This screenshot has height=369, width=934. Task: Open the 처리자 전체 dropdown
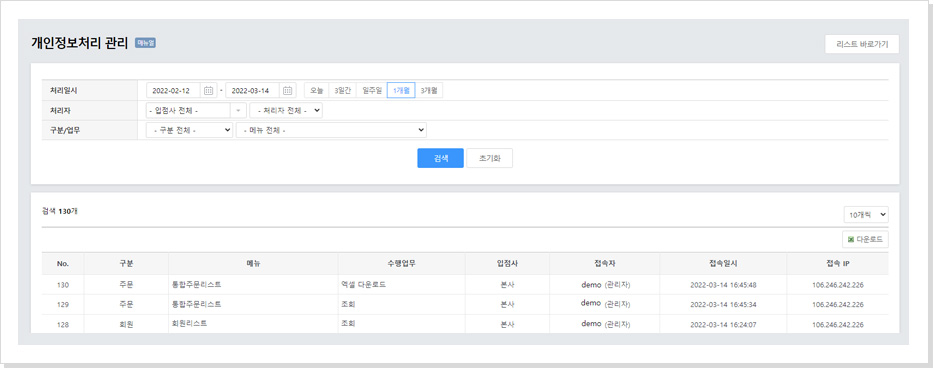pos(286,110)
